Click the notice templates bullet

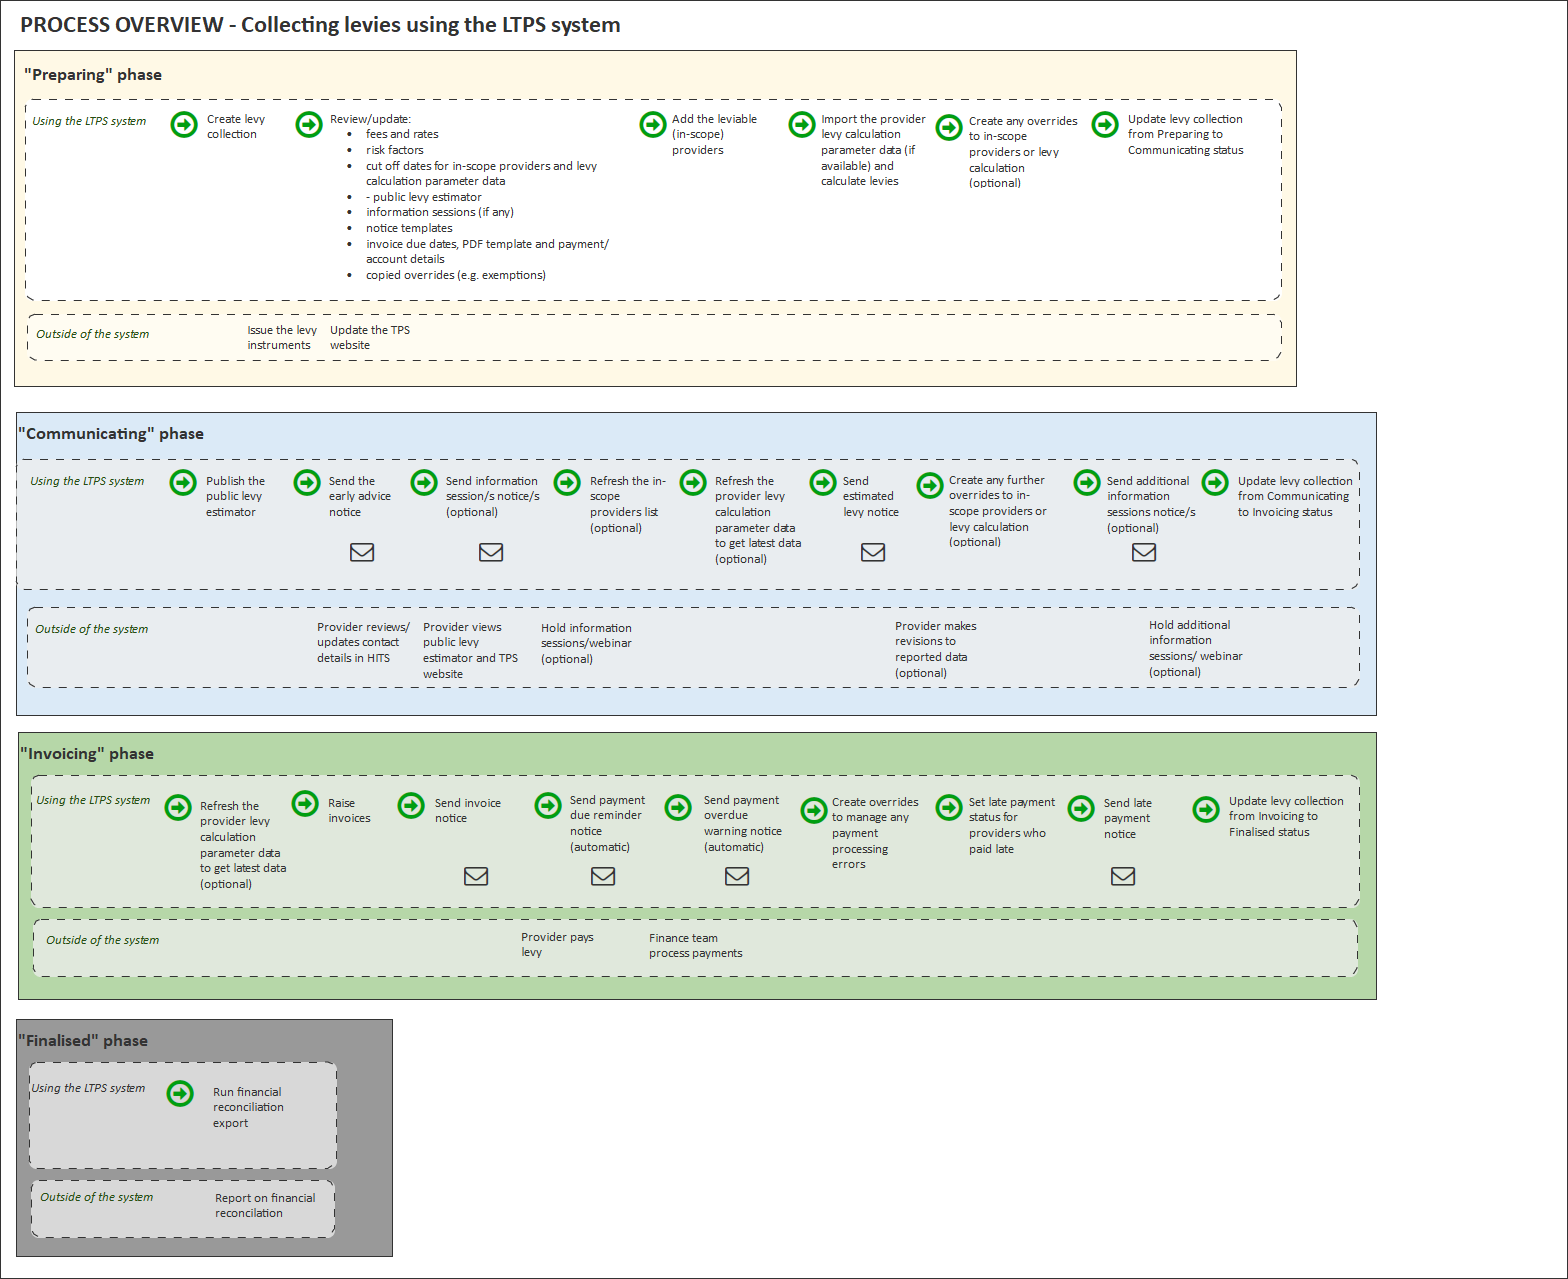(409, 228)
